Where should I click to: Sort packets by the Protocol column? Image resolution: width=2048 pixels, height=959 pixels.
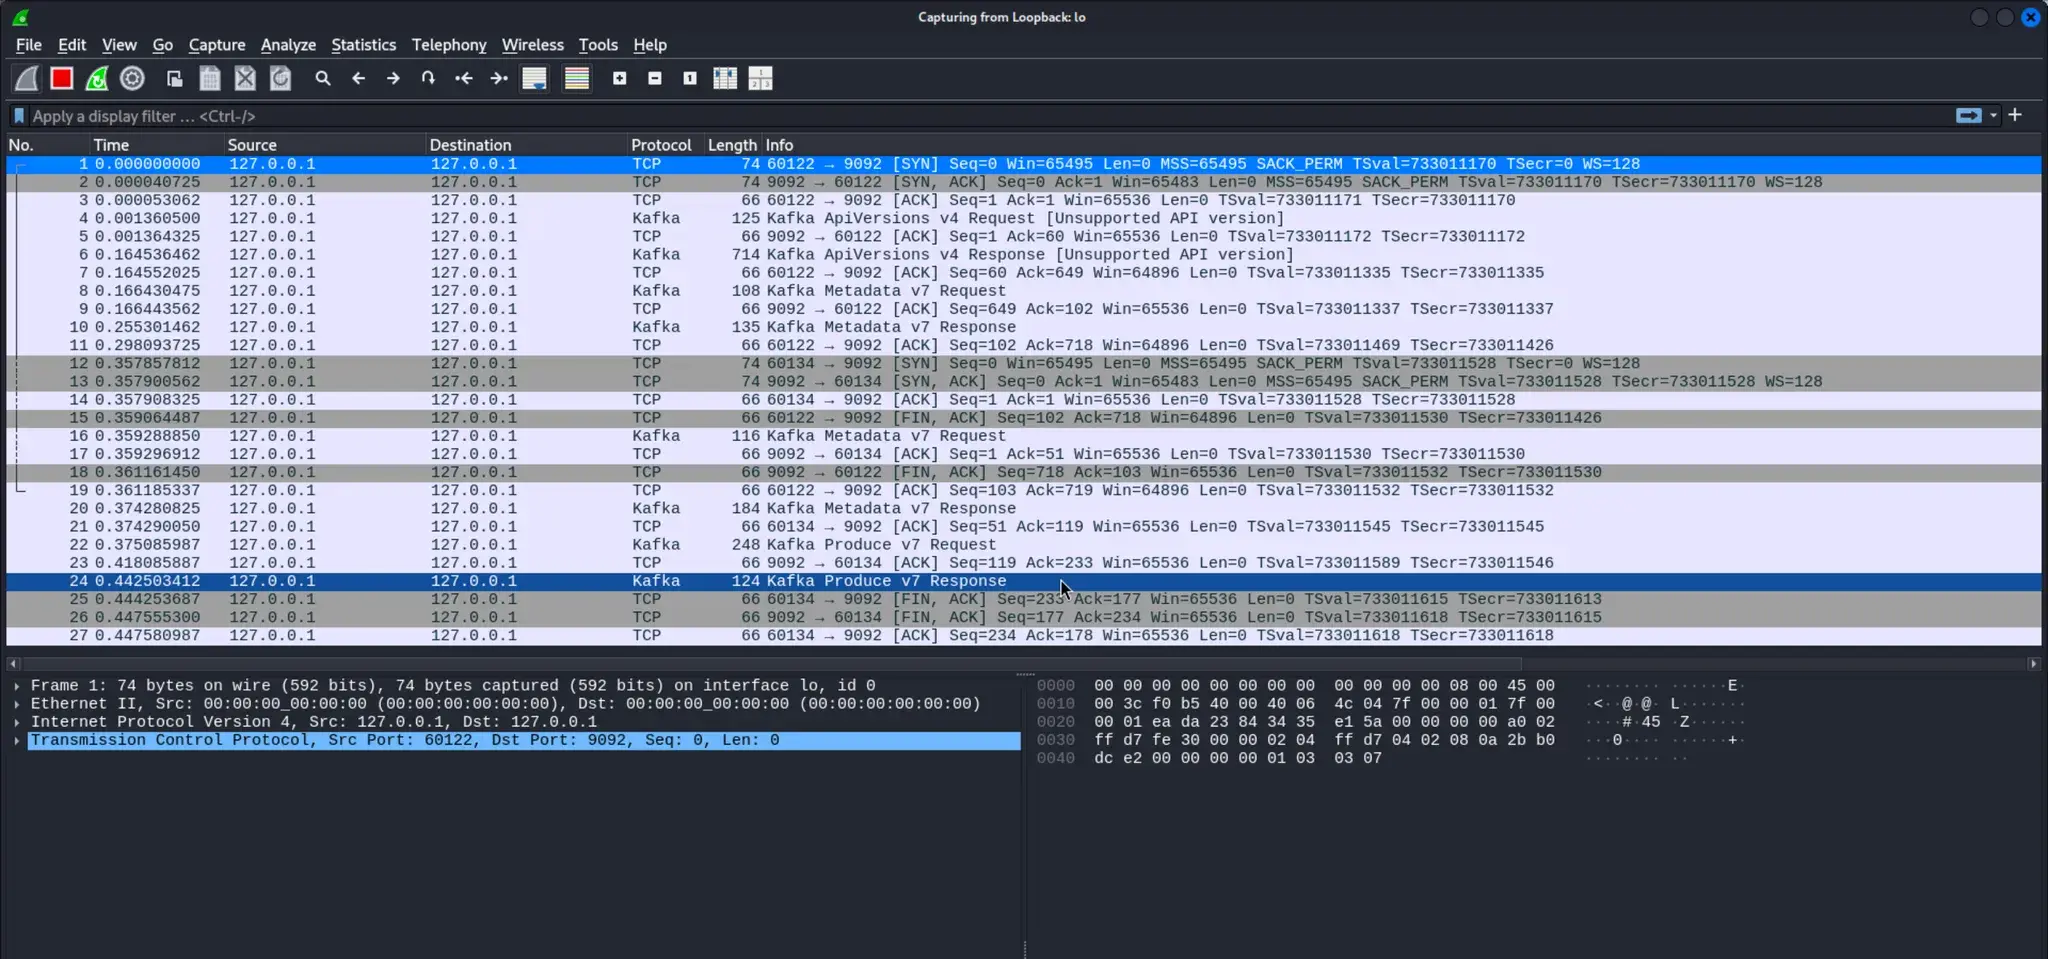(x=660, y=145)
